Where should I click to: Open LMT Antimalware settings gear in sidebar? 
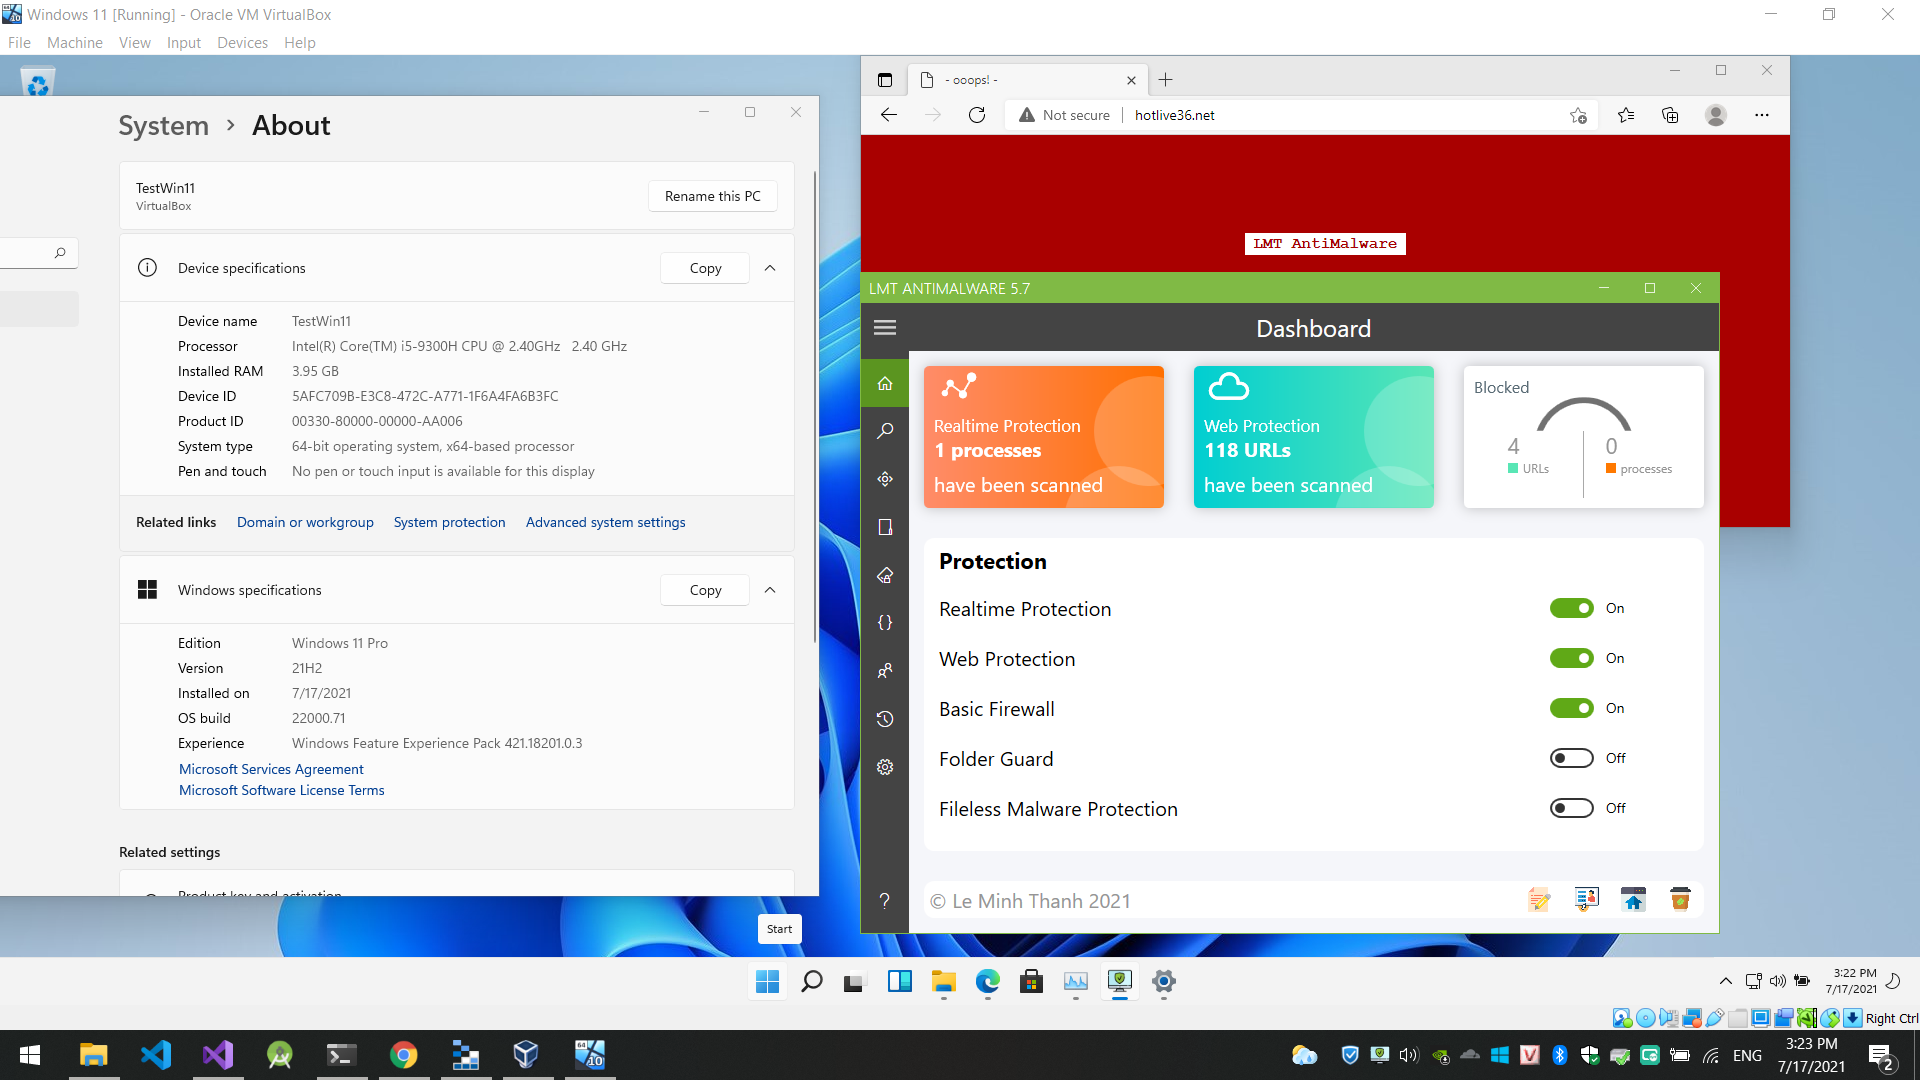click(885, 767)
